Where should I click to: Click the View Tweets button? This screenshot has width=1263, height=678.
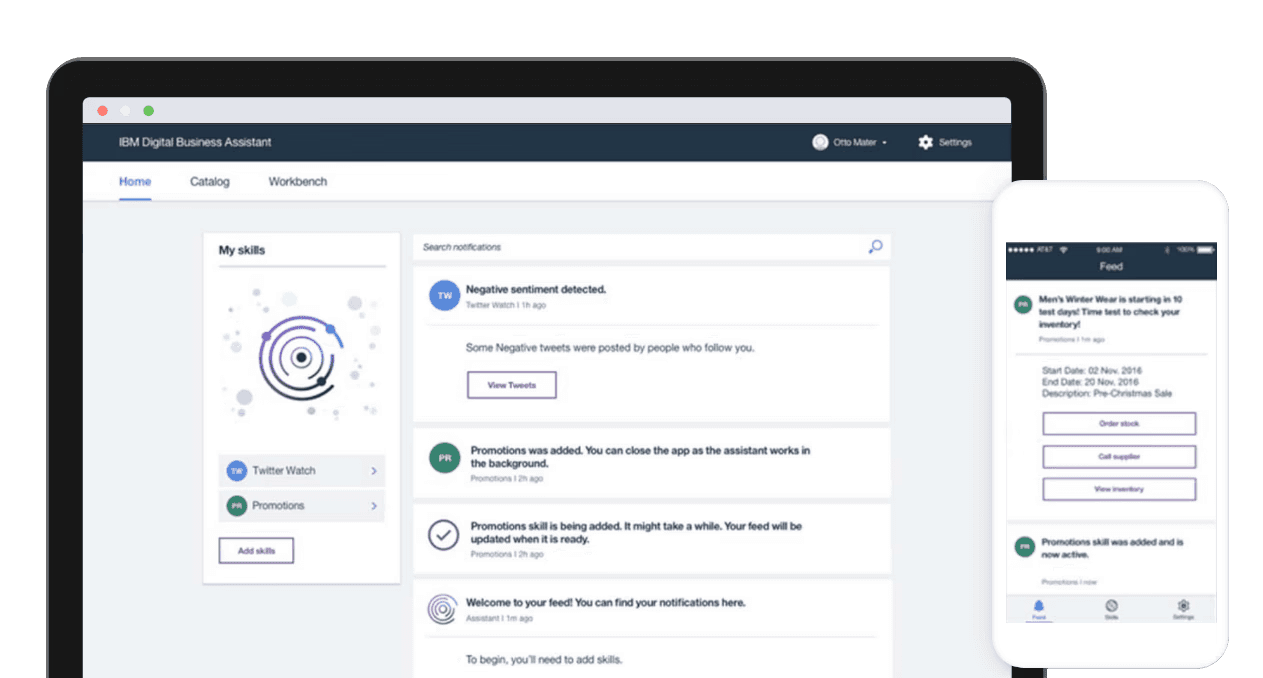pos(512,385)
